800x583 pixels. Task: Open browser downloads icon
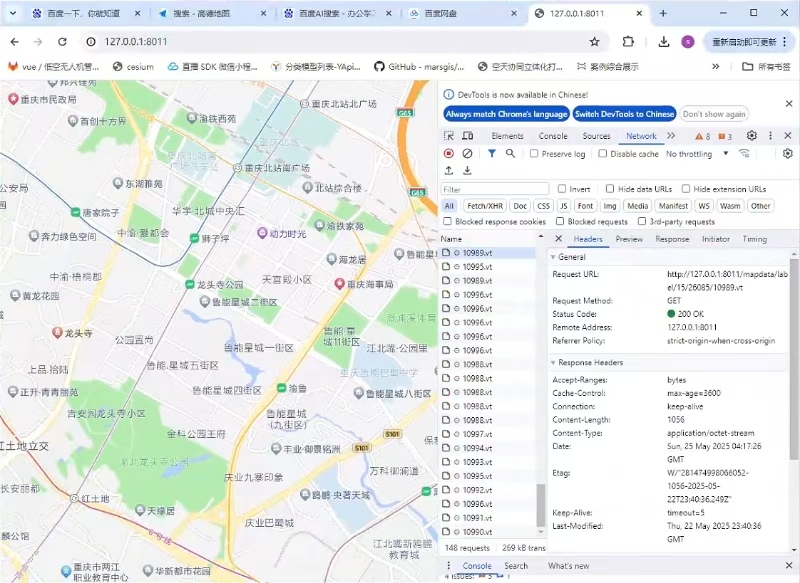tap(664, 42)
